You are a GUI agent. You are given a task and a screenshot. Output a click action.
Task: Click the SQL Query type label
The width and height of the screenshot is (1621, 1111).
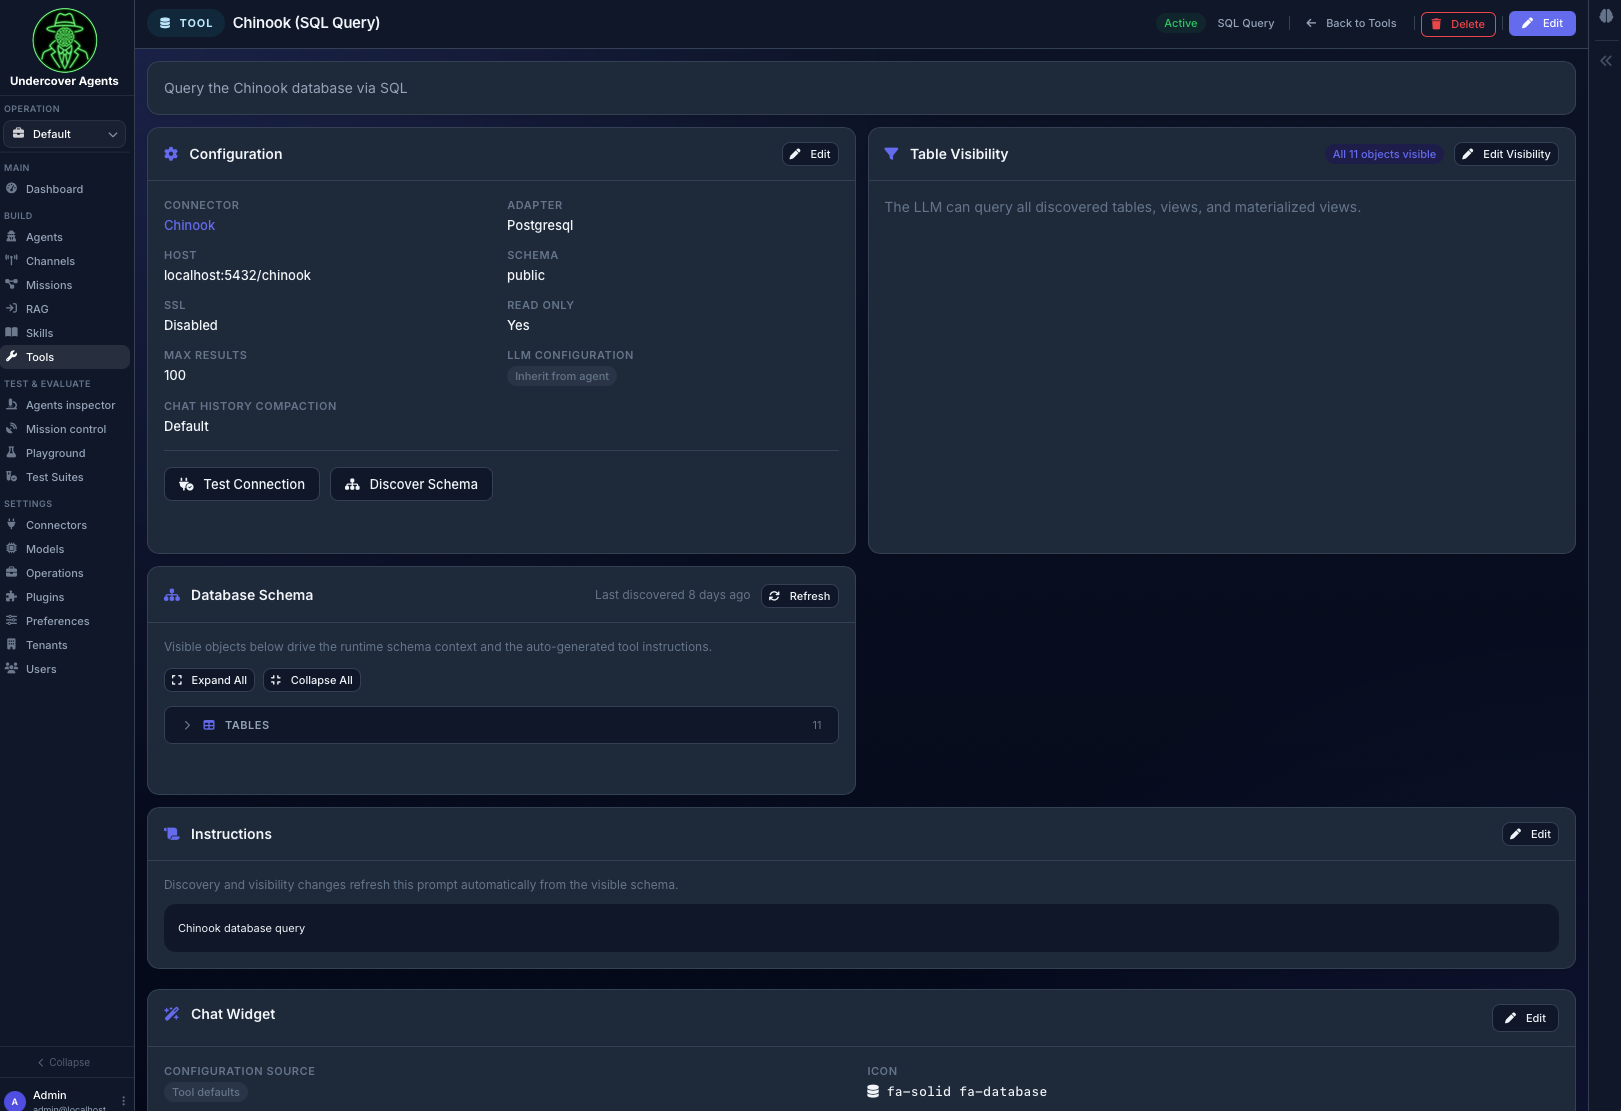1245,23
